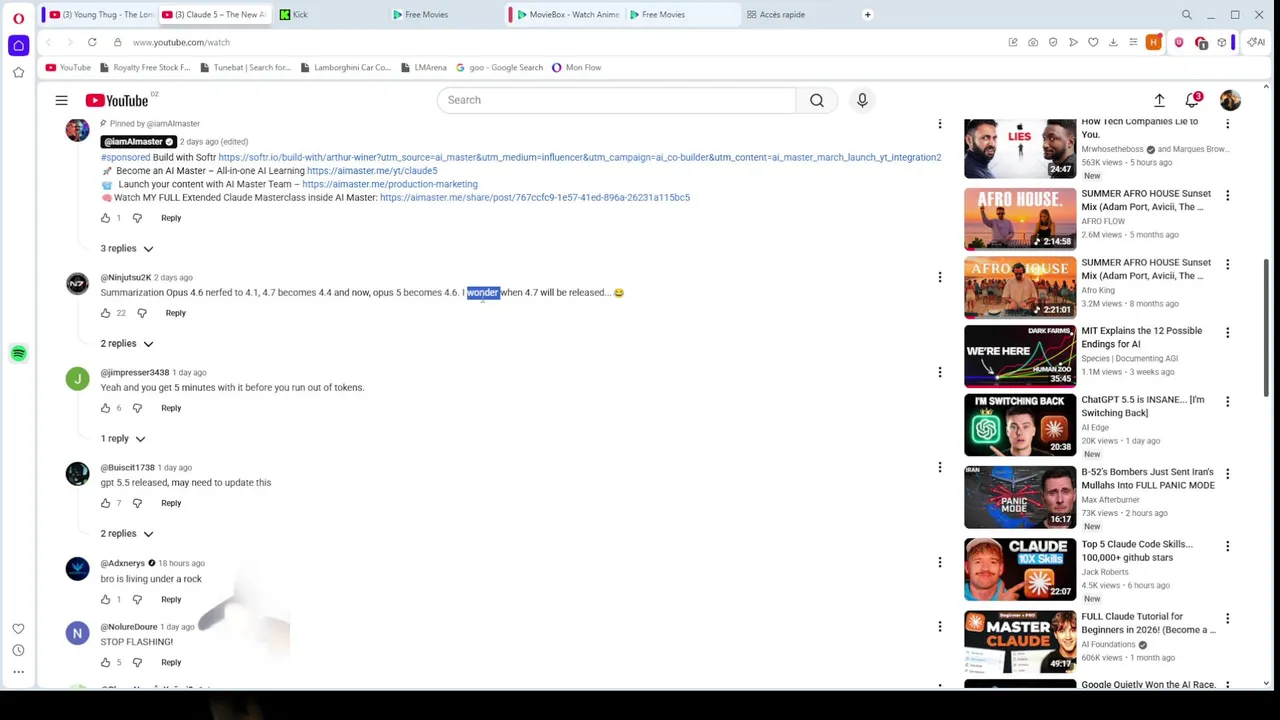Open MASTER CLAUDE tutorial video thumbnail
1280x720 pixels.
tap(1020, 641)
